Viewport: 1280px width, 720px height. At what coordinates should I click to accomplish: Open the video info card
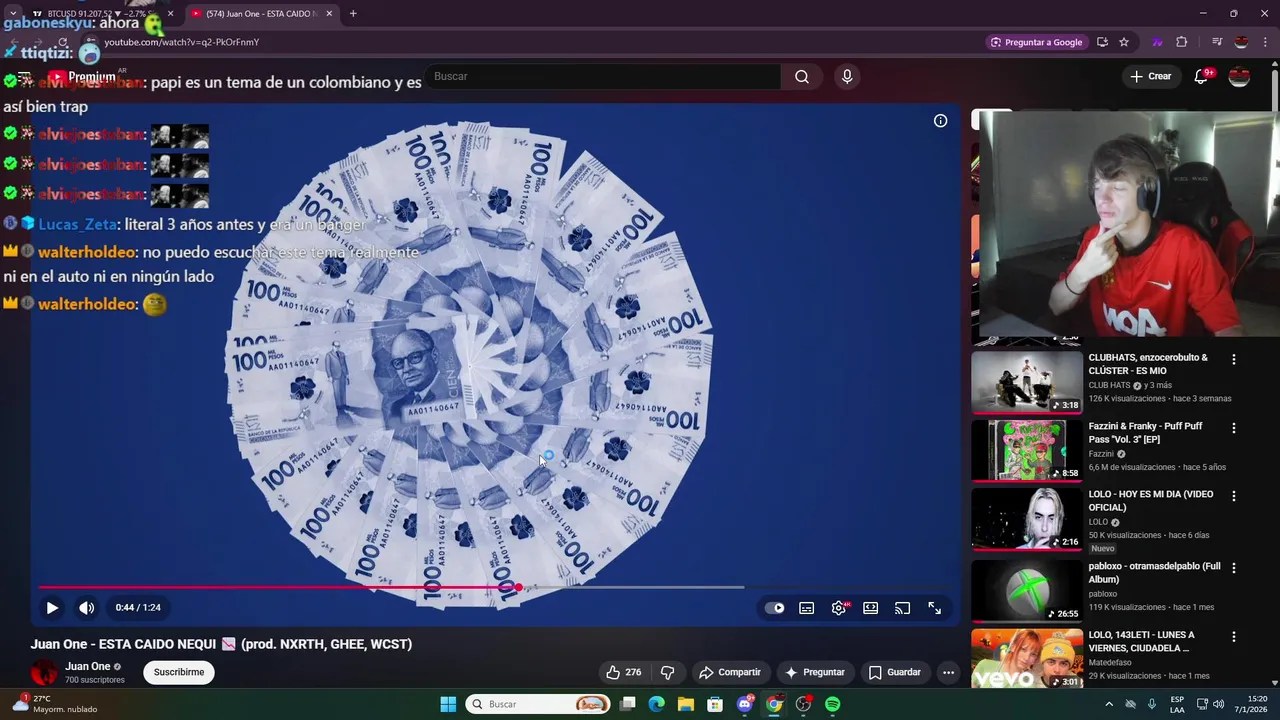pos(941,120)
